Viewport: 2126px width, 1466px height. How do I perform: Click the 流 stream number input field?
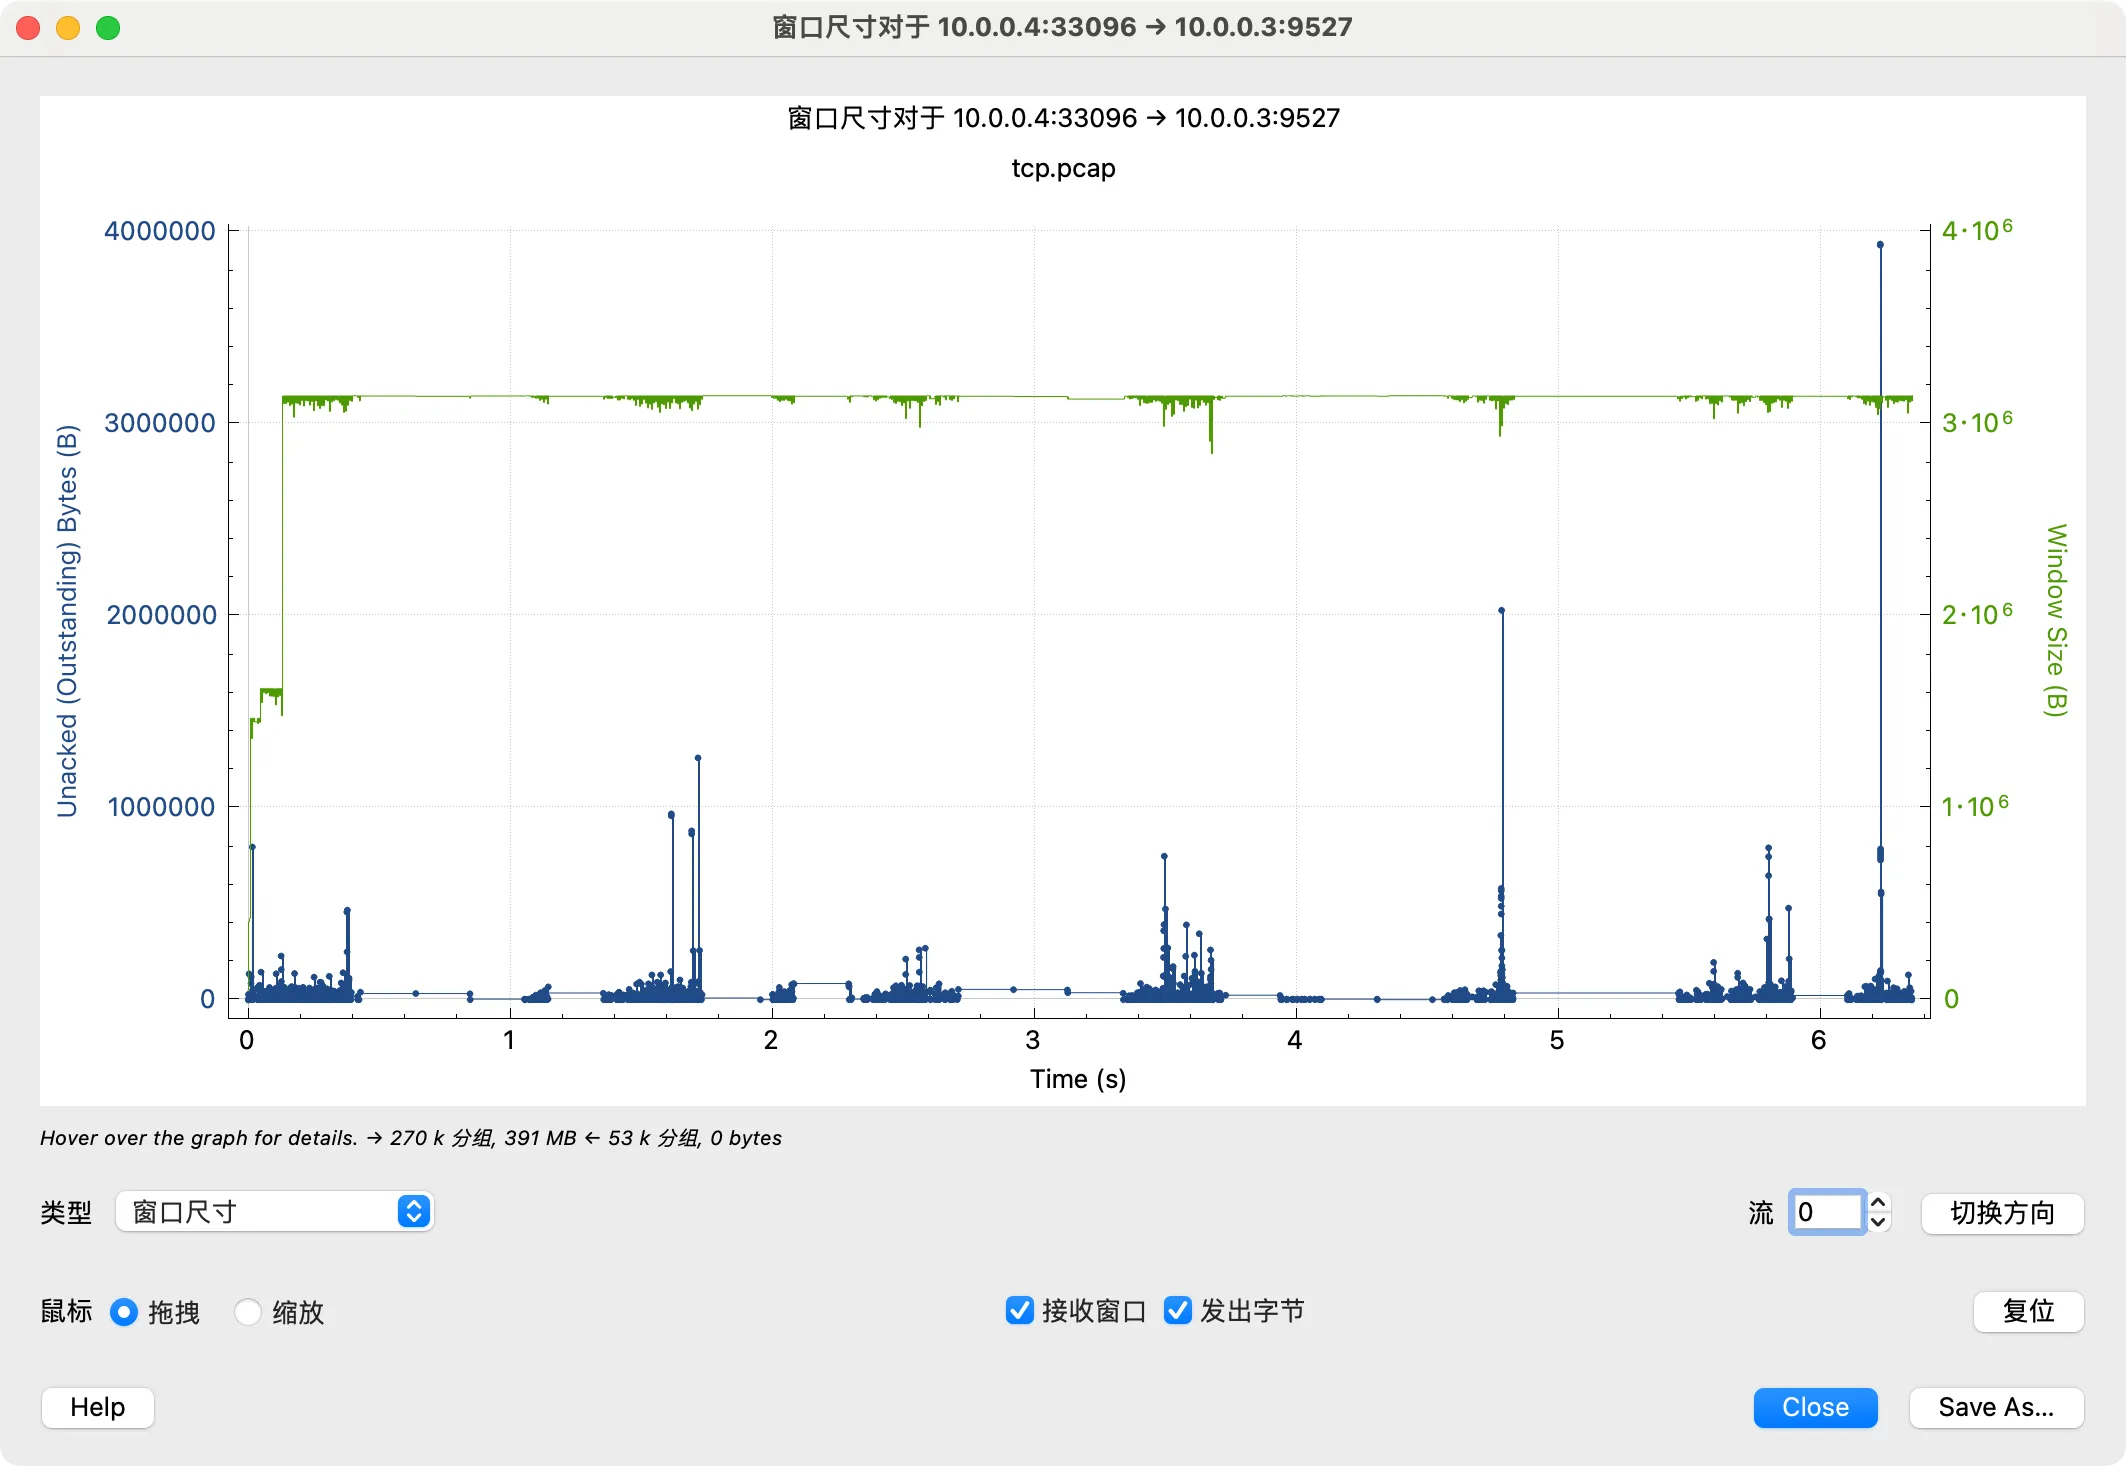(1826, 1213)
